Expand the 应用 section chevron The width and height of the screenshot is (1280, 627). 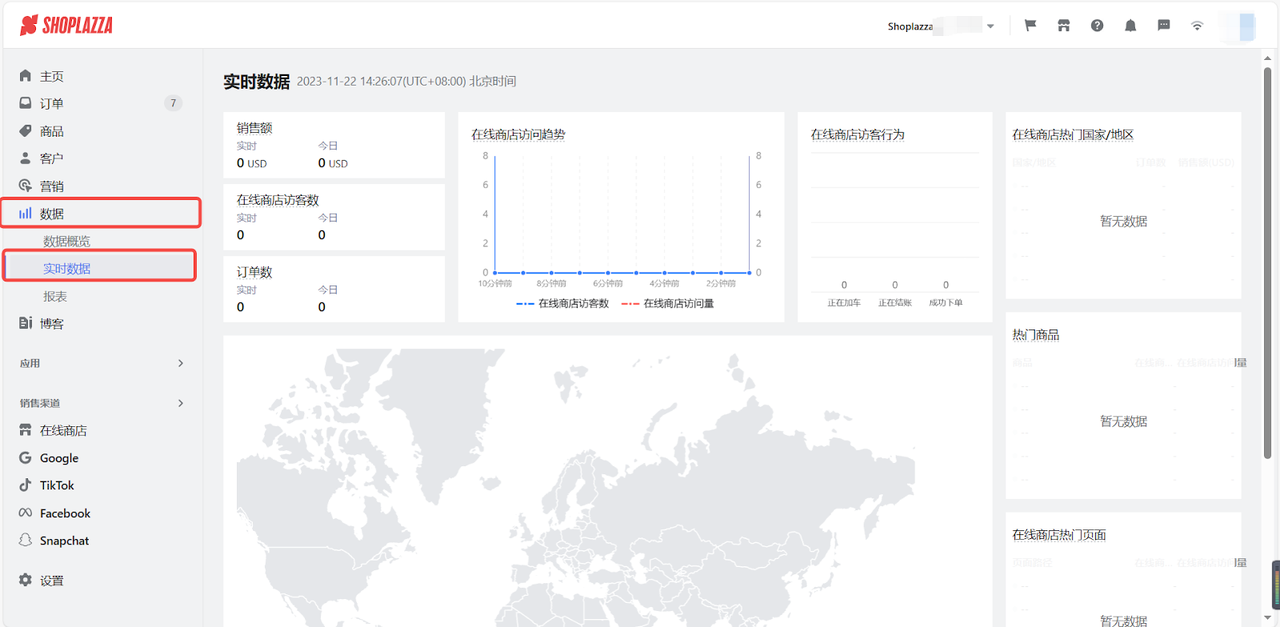181,363
